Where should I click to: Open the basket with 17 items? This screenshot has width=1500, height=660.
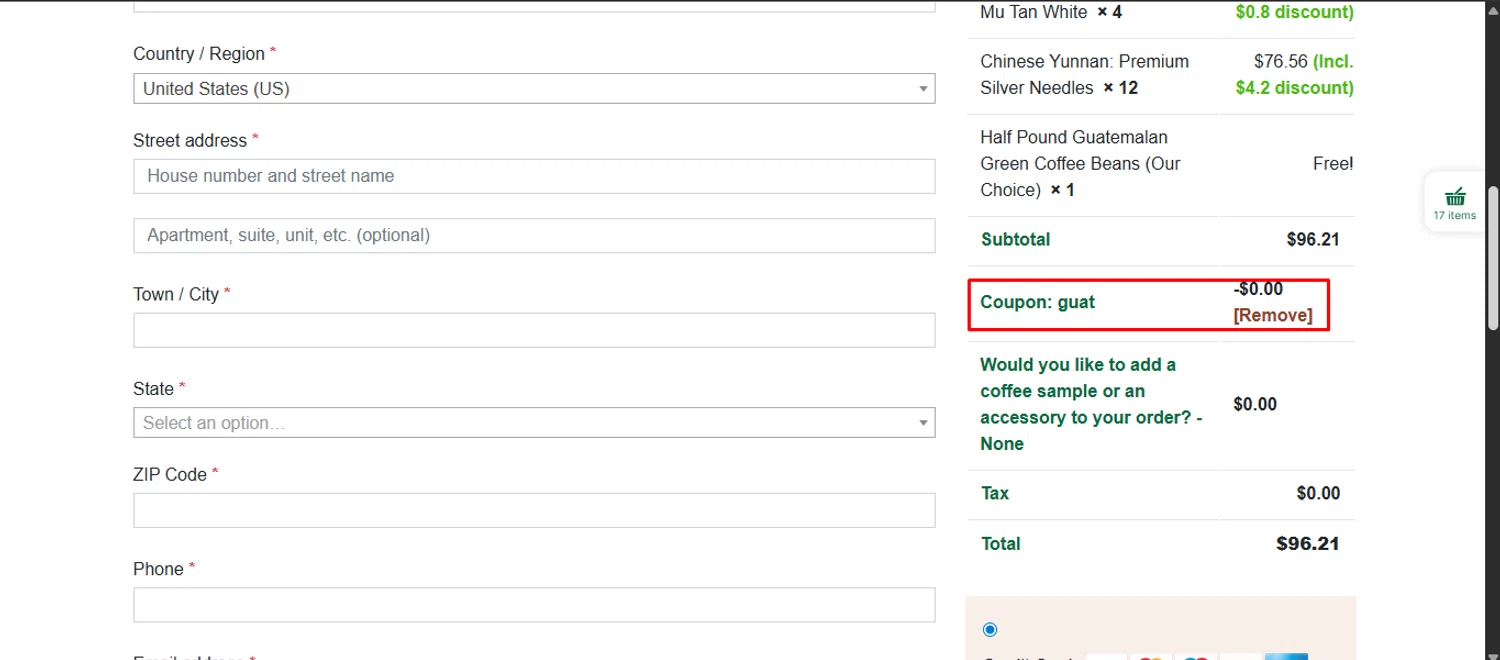(x=1454, y=201)
